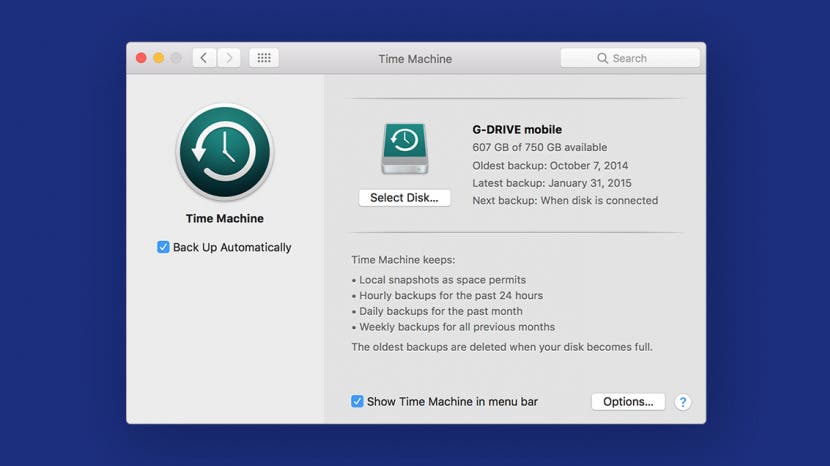Toggle the Back Up Automatically checkbox

[x=163, y=247]
